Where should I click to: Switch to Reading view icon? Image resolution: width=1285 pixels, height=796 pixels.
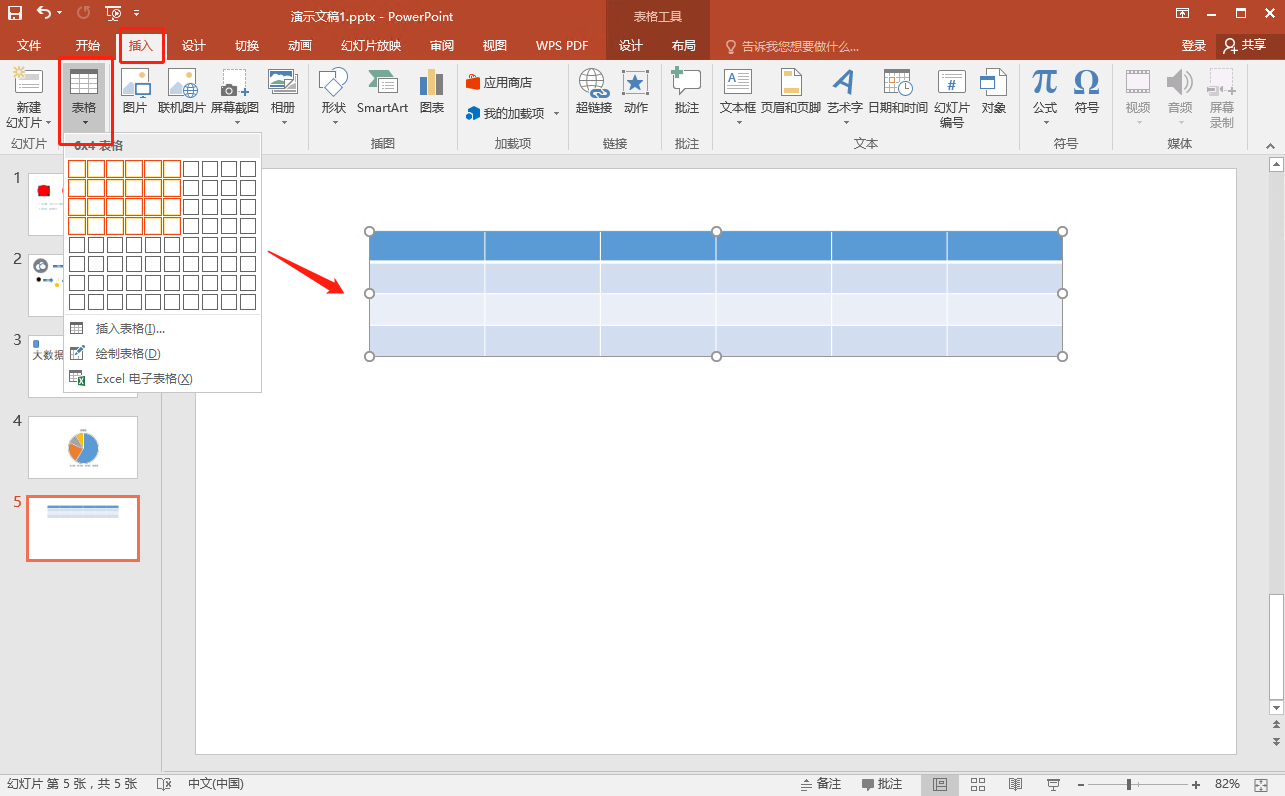[1015, 784]
